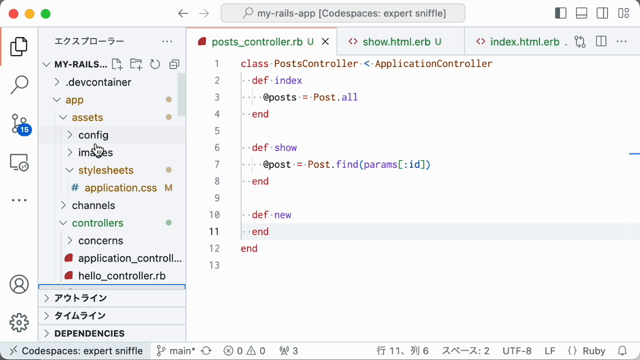Expand the アウトライン section
This screenshot has width=640, height=360.
pyautogui.click(x=112, y=298)
